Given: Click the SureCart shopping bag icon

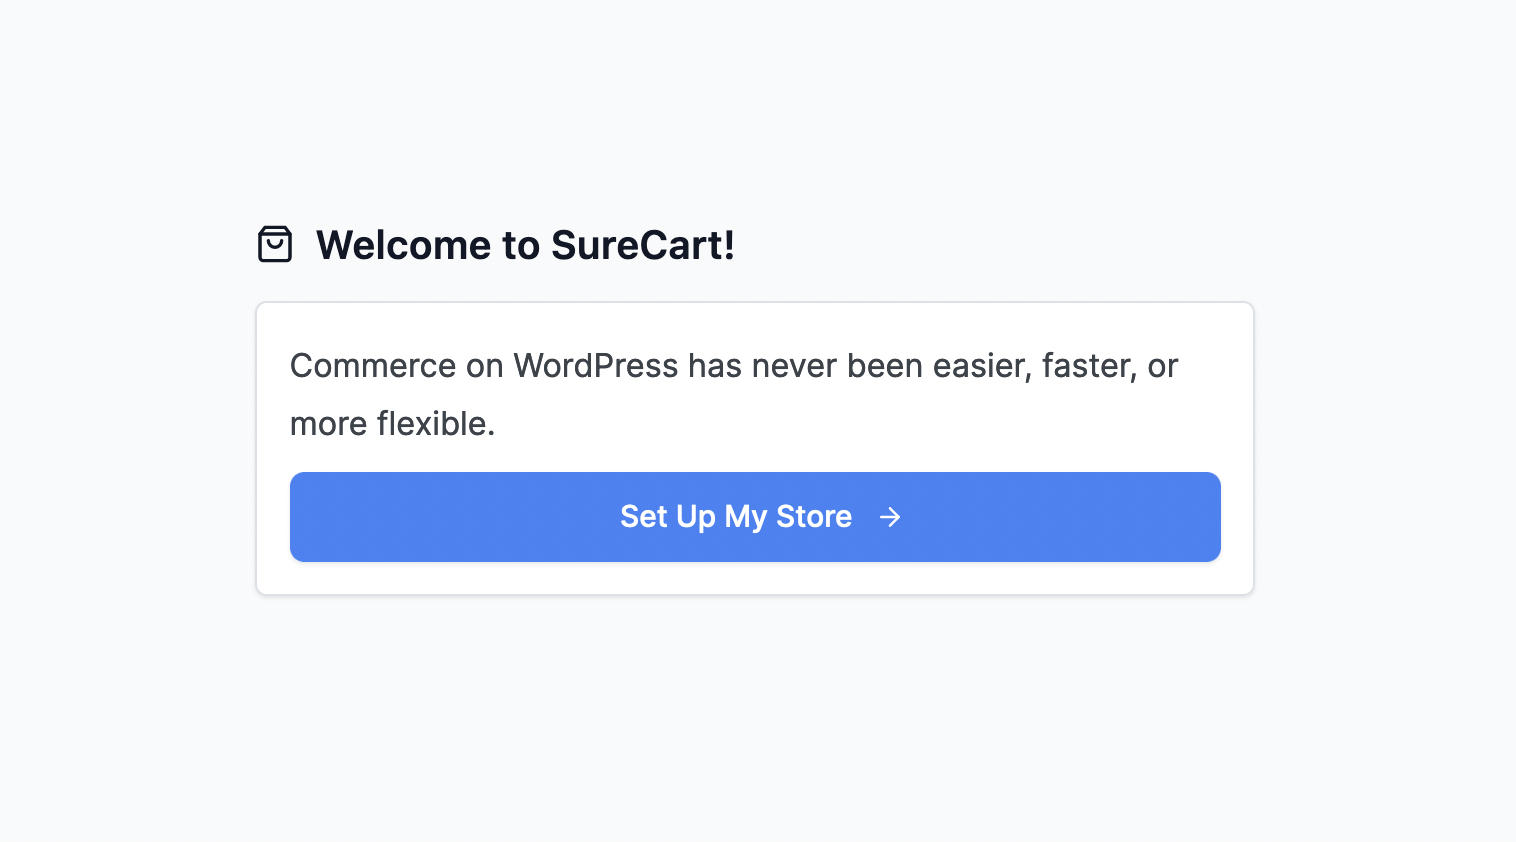Looking at the screenshot, I should tap(275, 245).
